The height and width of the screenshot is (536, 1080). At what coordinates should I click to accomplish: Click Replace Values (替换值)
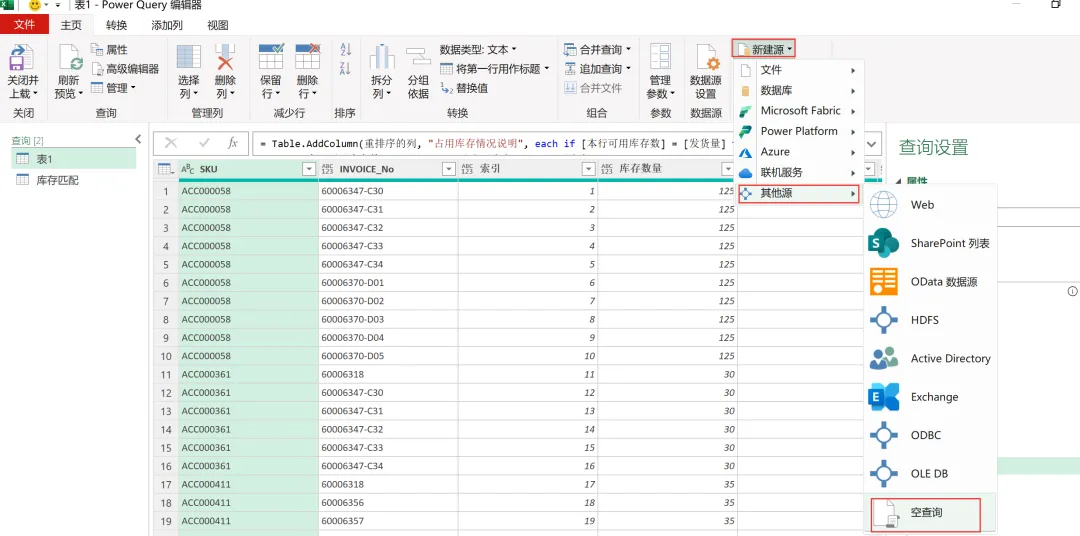click(x=464, y=88)
